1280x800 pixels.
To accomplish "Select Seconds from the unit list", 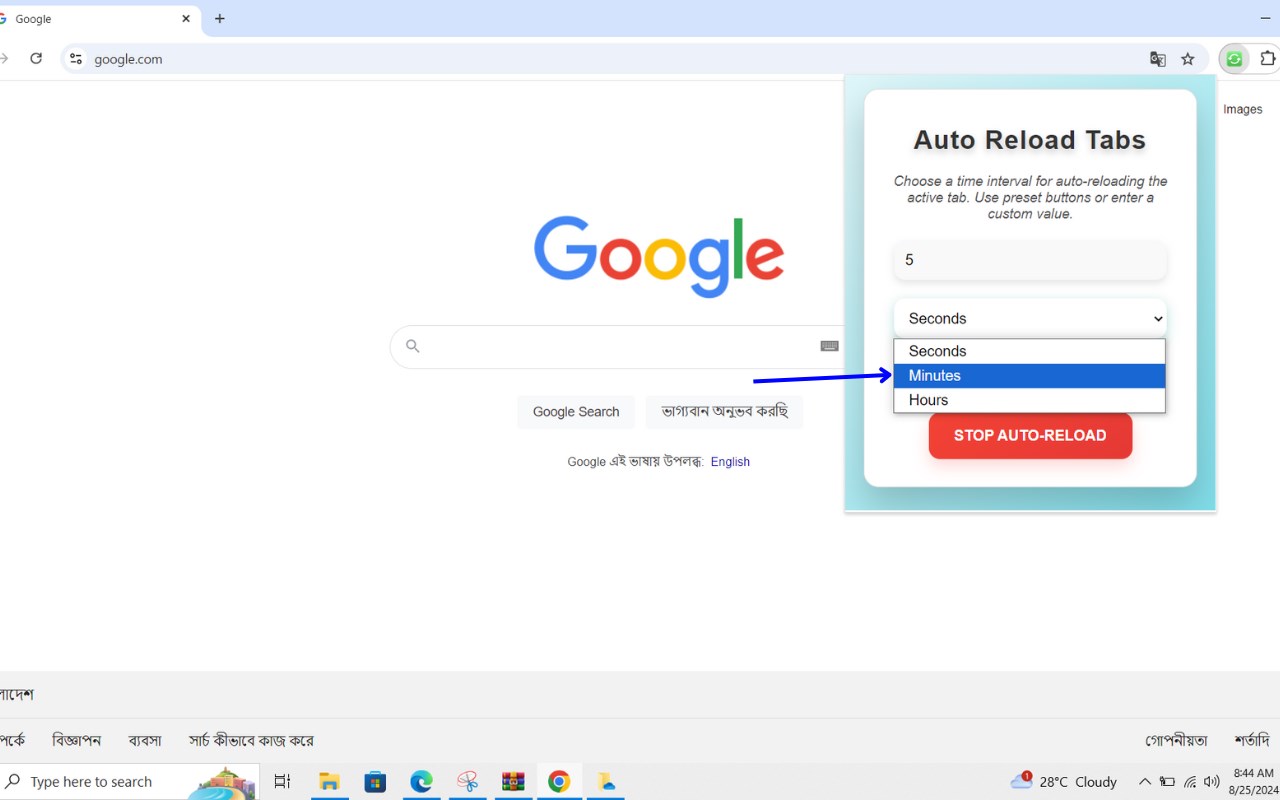I will pos(1030,351).
